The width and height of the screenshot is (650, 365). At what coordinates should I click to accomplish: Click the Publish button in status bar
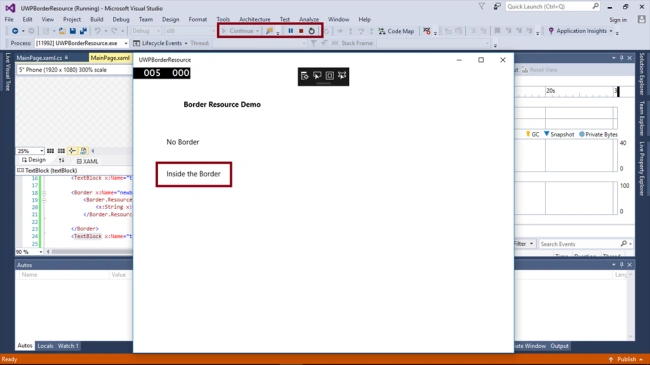(x=626, y=359)
